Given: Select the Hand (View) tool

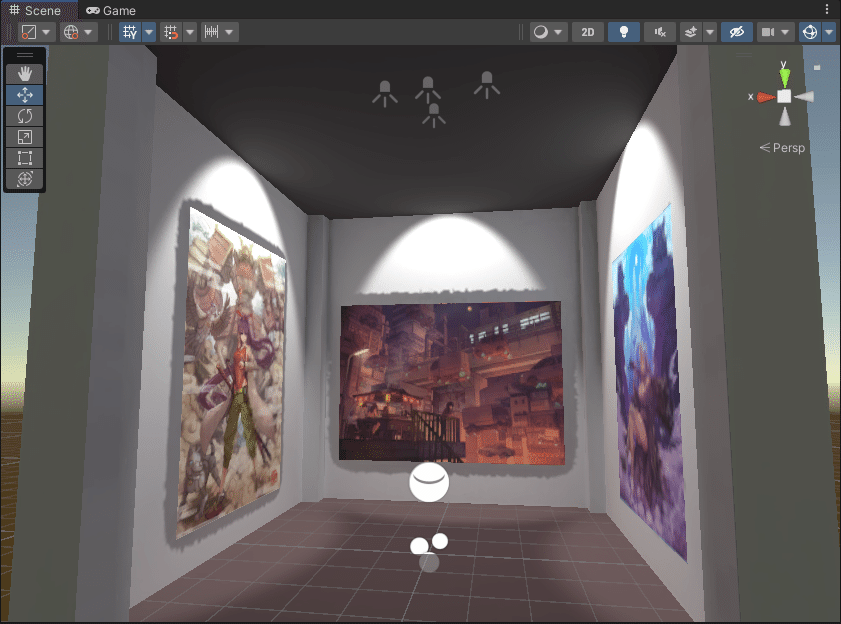Looking at the screenshot, I should tap(25, 74).
